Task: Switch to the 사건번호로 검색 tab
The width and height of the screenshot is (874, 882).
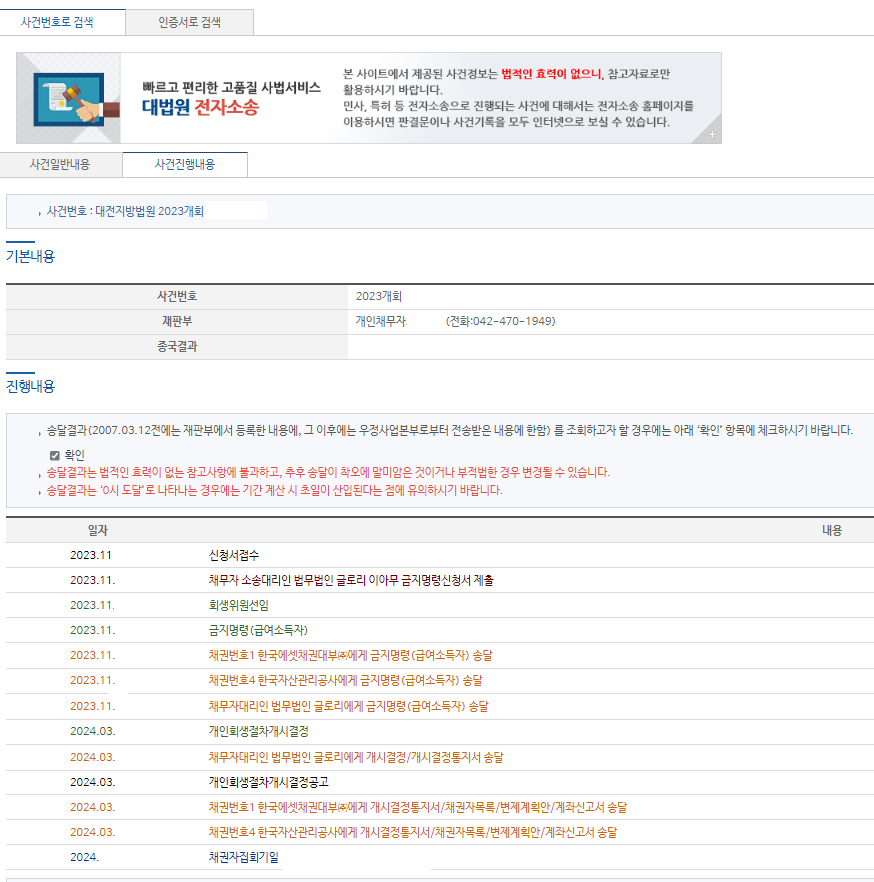Action: (x=63, y=22)
